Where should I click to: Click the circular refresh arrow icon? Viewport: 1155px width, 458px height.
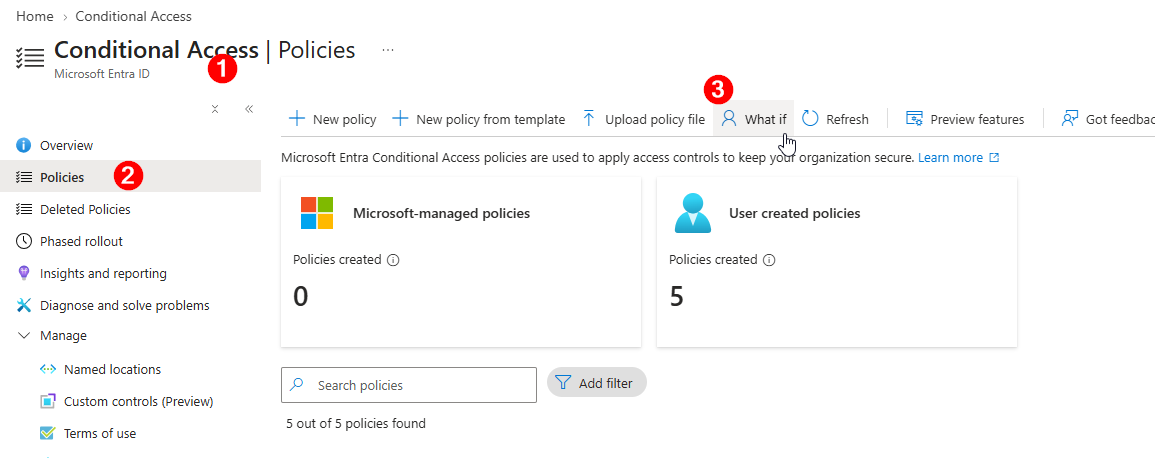(810, 119)
